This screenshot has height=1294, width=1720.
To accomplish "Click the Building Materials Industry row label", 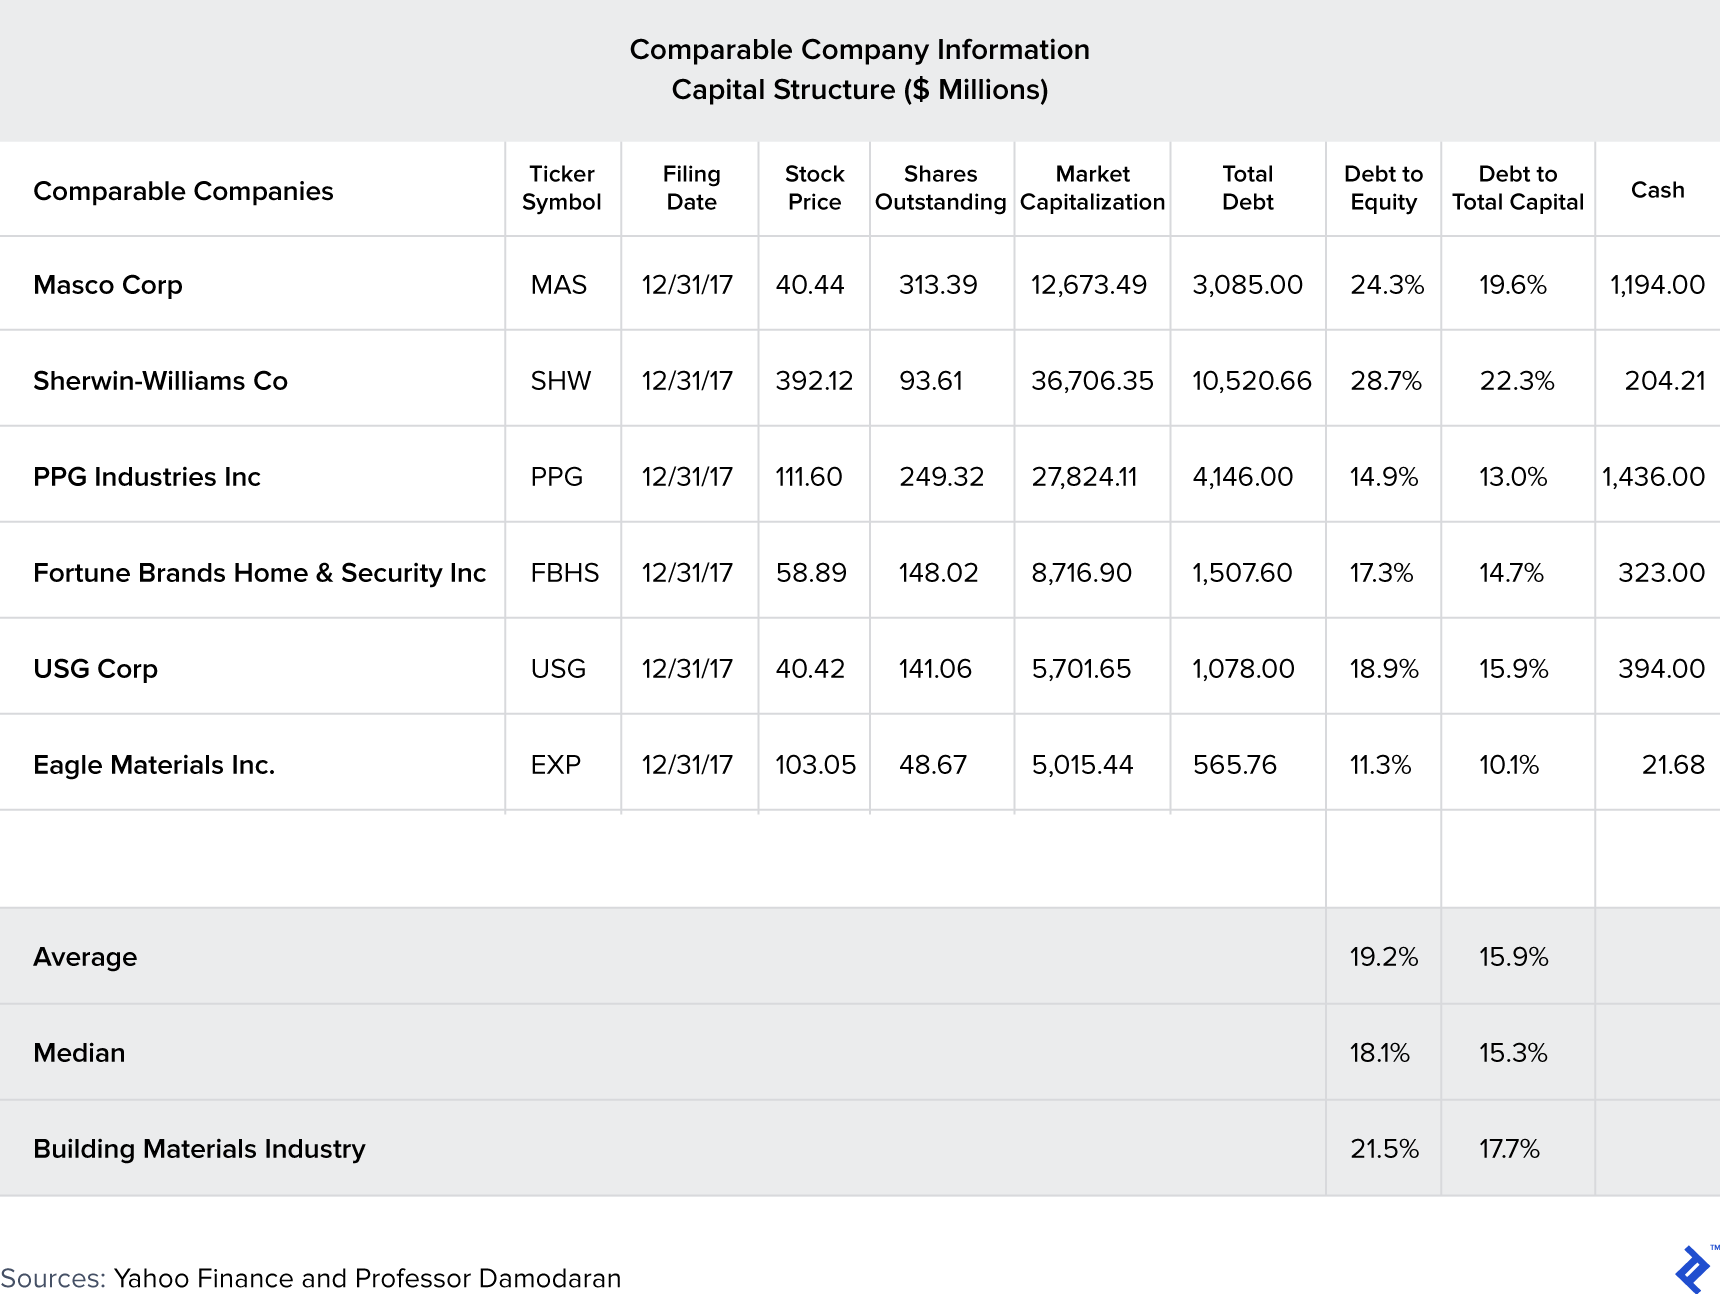I will tap(199, 1149).
